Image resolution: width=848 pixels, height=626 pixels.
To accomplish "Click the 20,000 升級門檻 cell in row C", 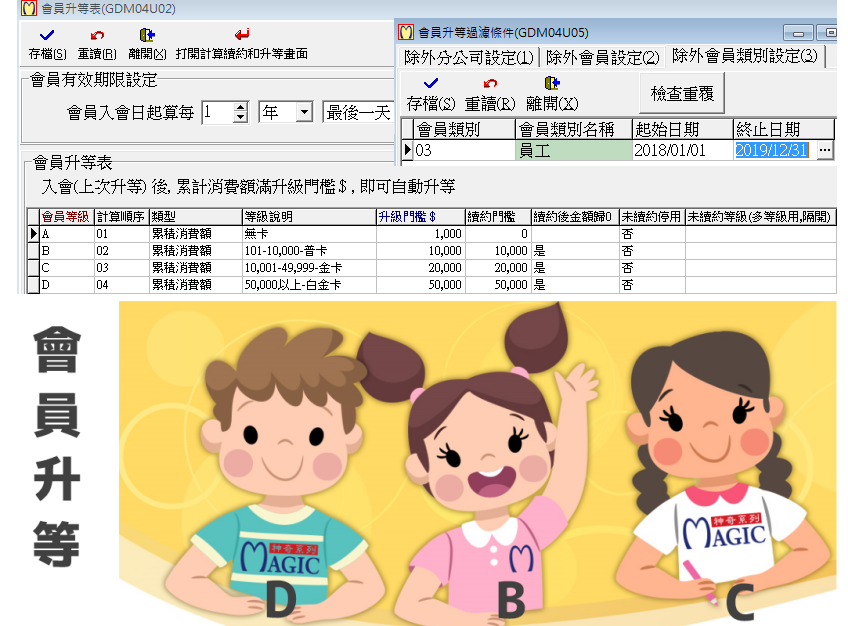I will point(420,268).
